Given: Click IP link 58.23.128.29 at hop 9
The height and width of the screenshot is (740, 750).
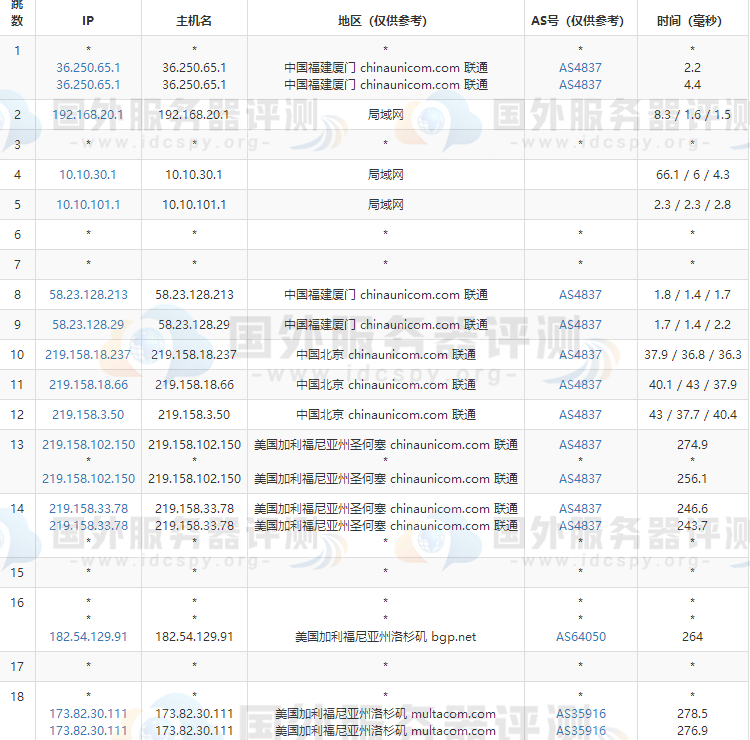Looking at the screenshot, I should coord(88,325).
